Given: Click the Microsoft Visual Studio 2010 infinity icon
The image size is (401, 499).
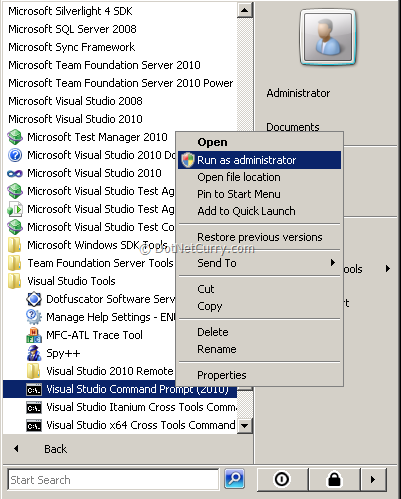Looking at the screenshot, I should [x=15, y=173].
